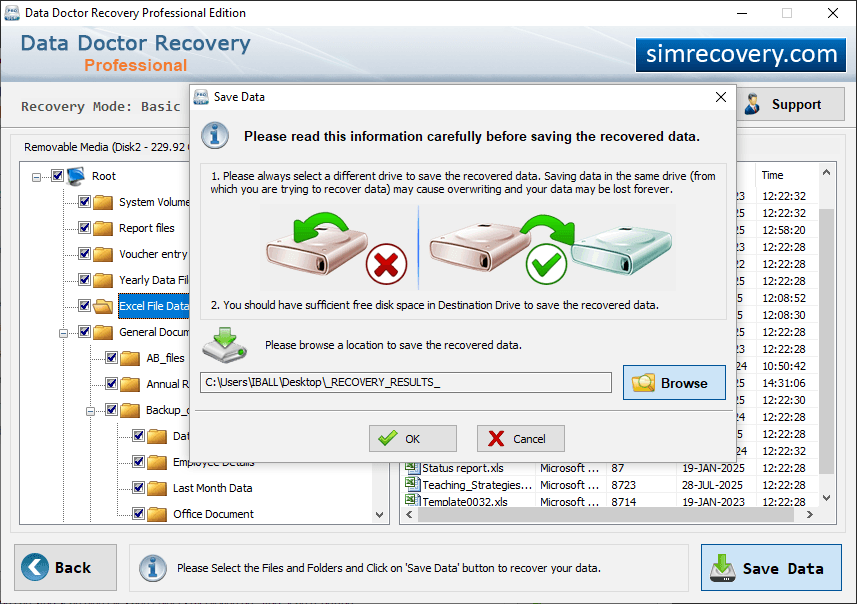Click the folder tree scroll down arrow
The width and height of the screenshot is (857, 604).
click(x=379, y=515)
